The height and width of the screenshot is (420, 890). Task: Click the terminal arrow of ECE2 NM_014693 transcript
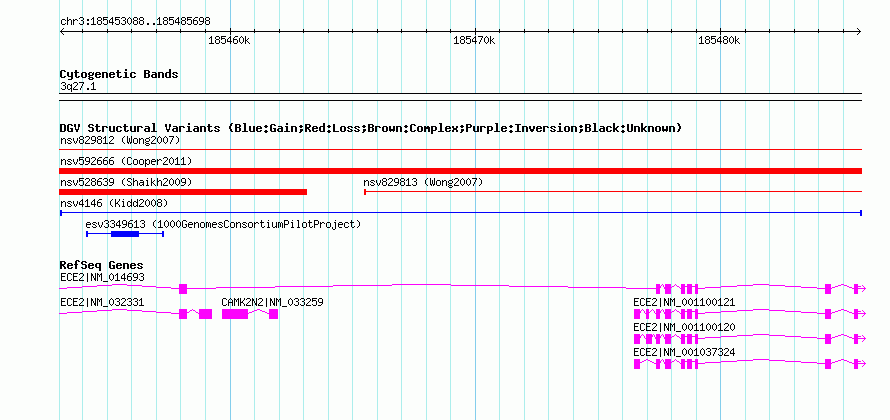(x=862, y=289)
